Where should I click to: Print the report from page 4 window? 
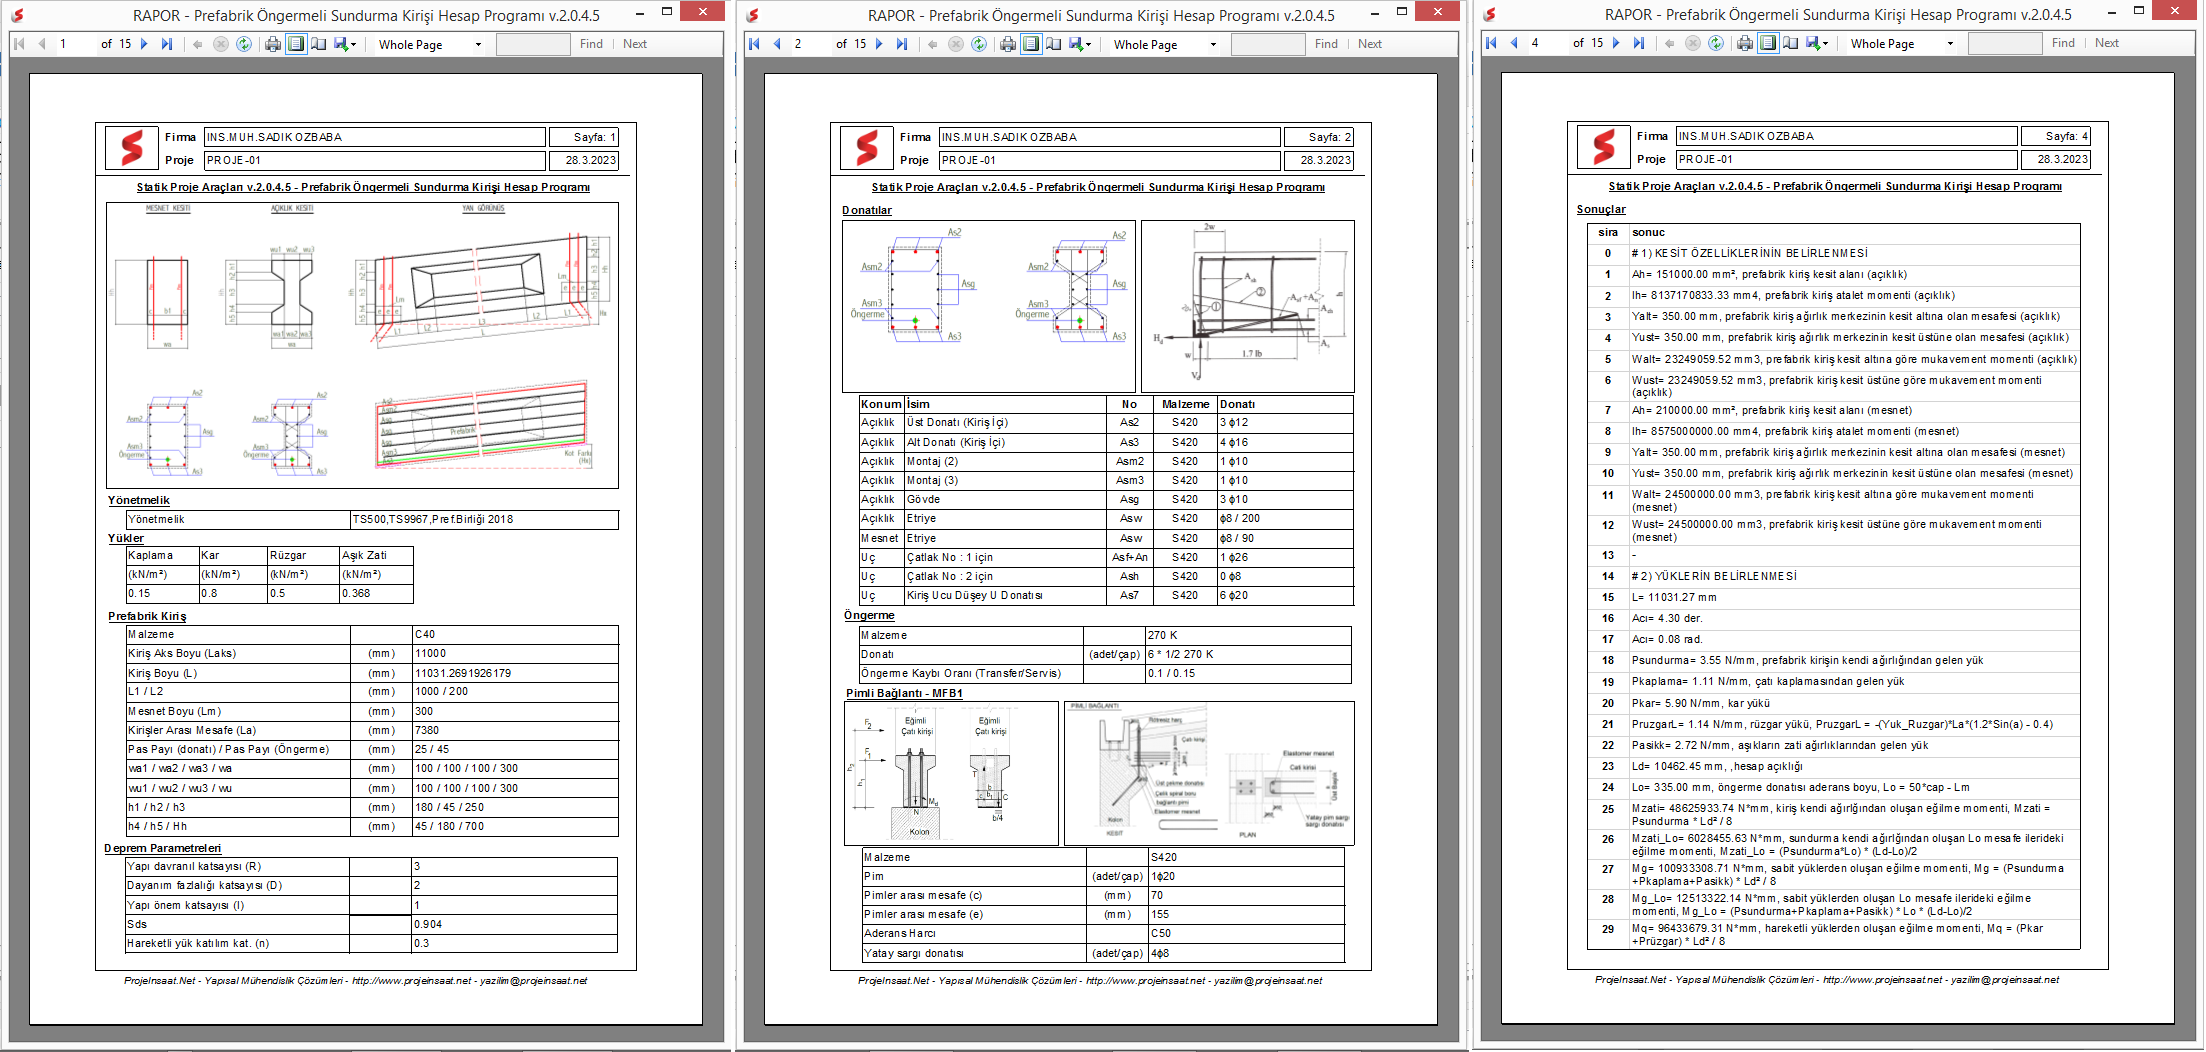(x=1745, y=43)
